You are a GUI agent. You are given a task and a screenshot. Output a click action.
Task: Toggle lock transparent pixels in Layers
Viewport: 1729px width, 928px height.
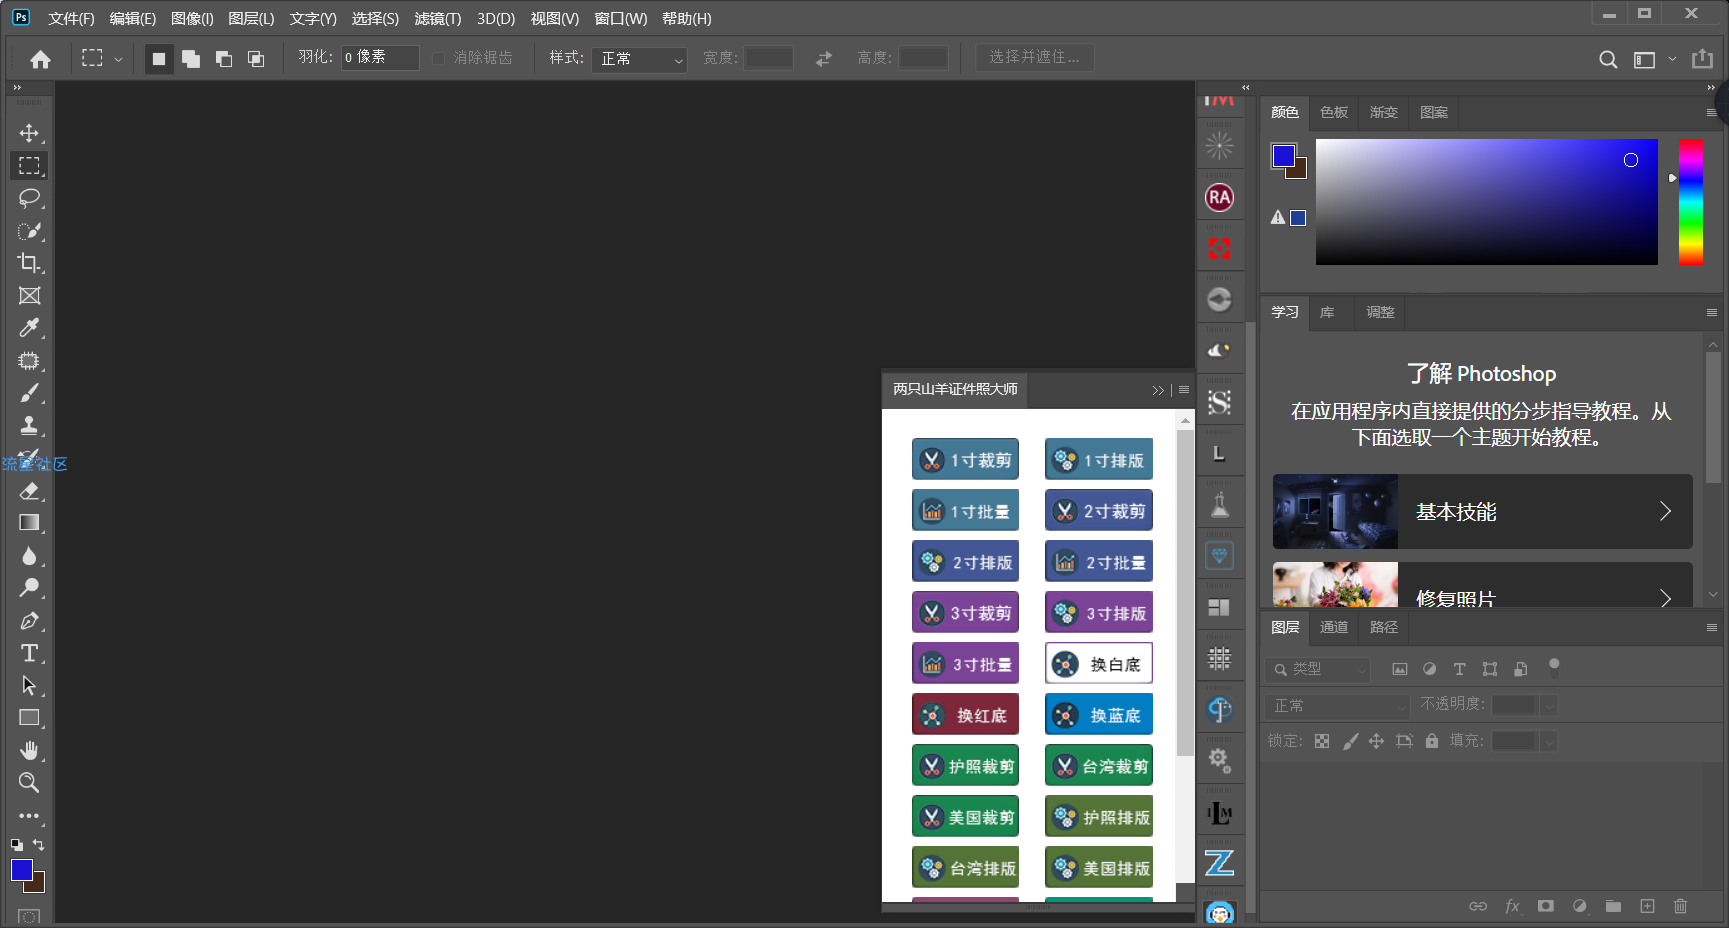pyautogui.click(x=1322, y=741)
